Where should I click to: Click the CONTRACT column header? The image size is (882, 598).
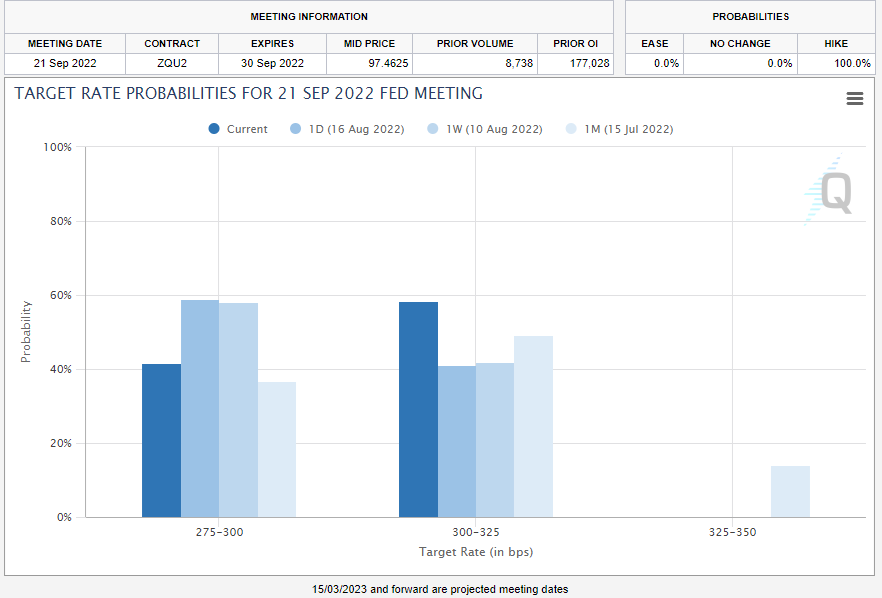tap(172, 43)
